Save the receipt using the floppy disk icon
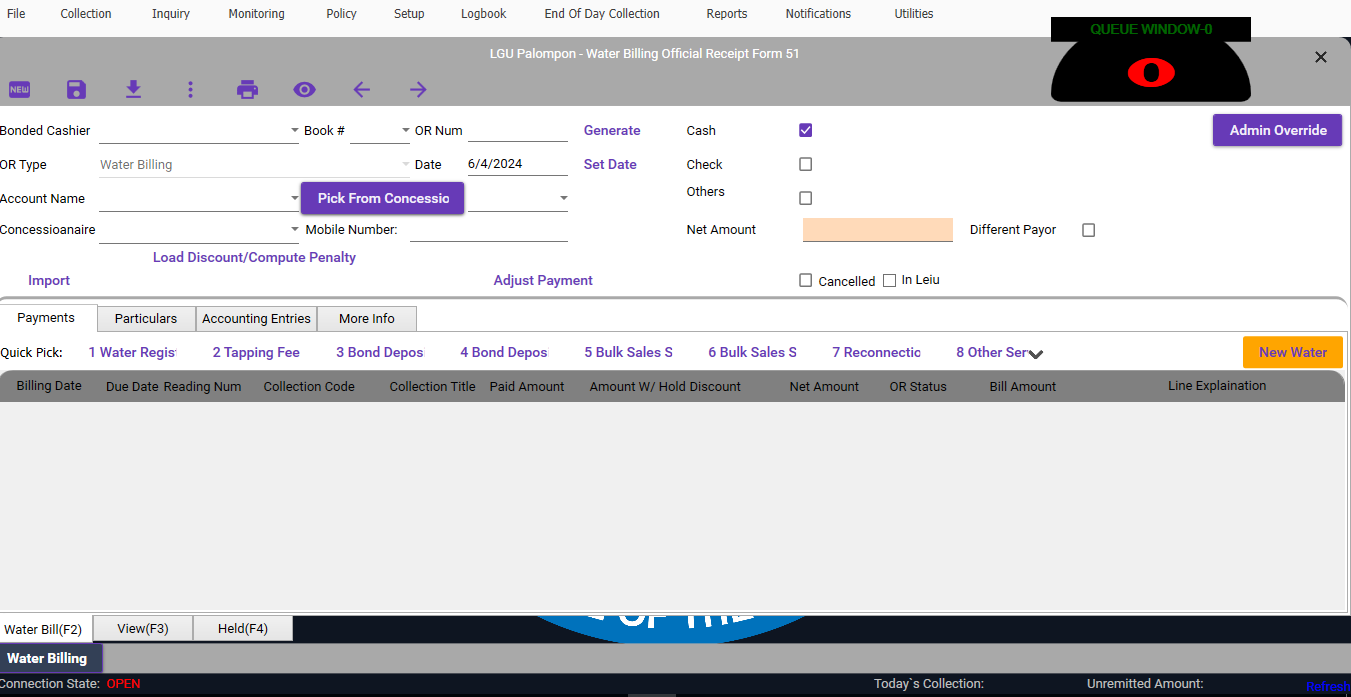This screenshot has width=1351, height=697. [76, 90]
